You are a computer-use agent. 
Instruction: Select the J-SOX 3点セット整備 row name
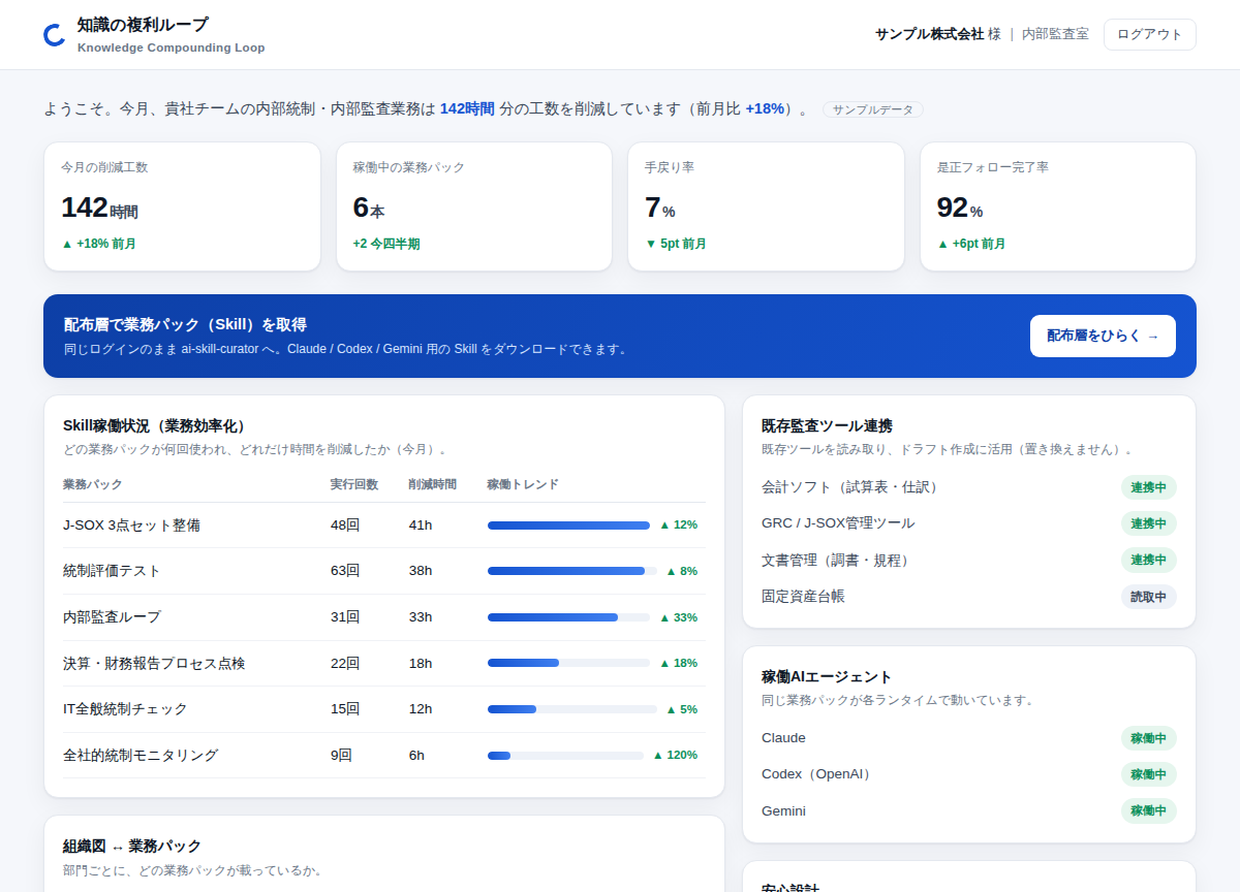131,525
